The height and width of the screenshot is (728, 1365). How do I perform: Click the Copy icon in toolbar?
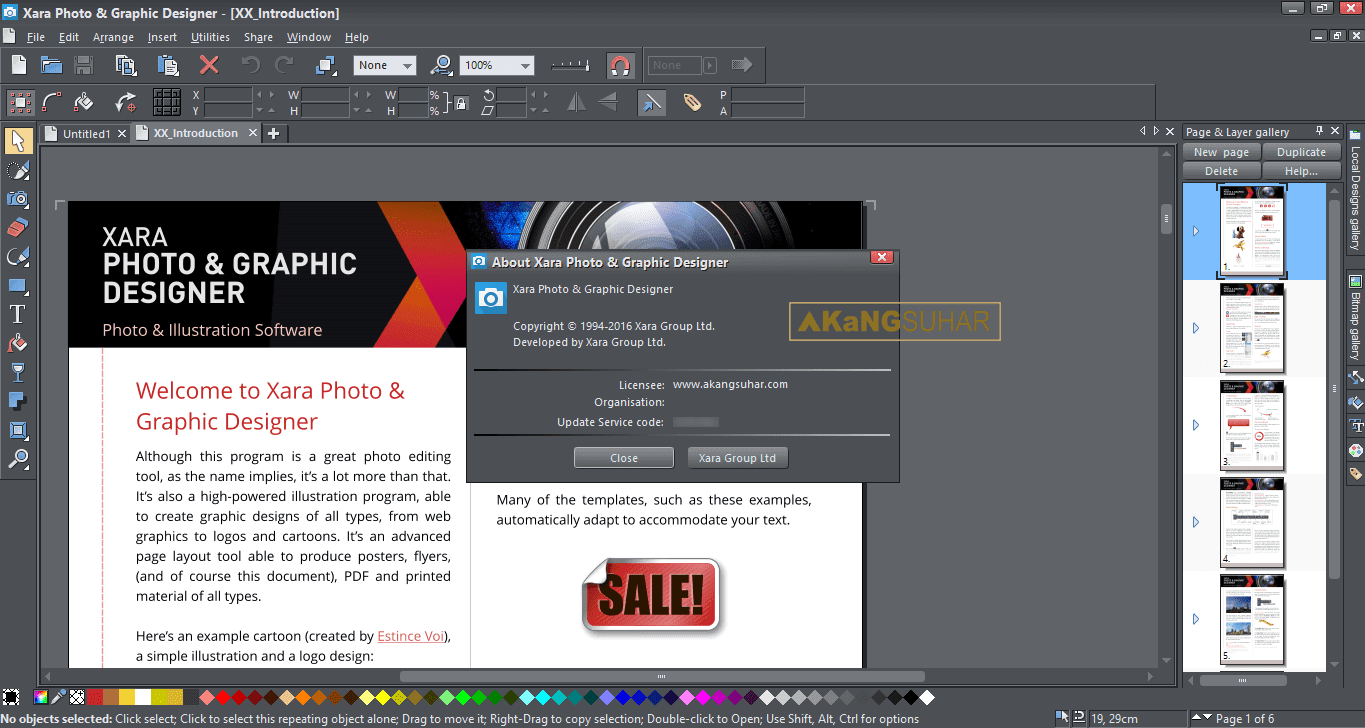click(126, 65)
